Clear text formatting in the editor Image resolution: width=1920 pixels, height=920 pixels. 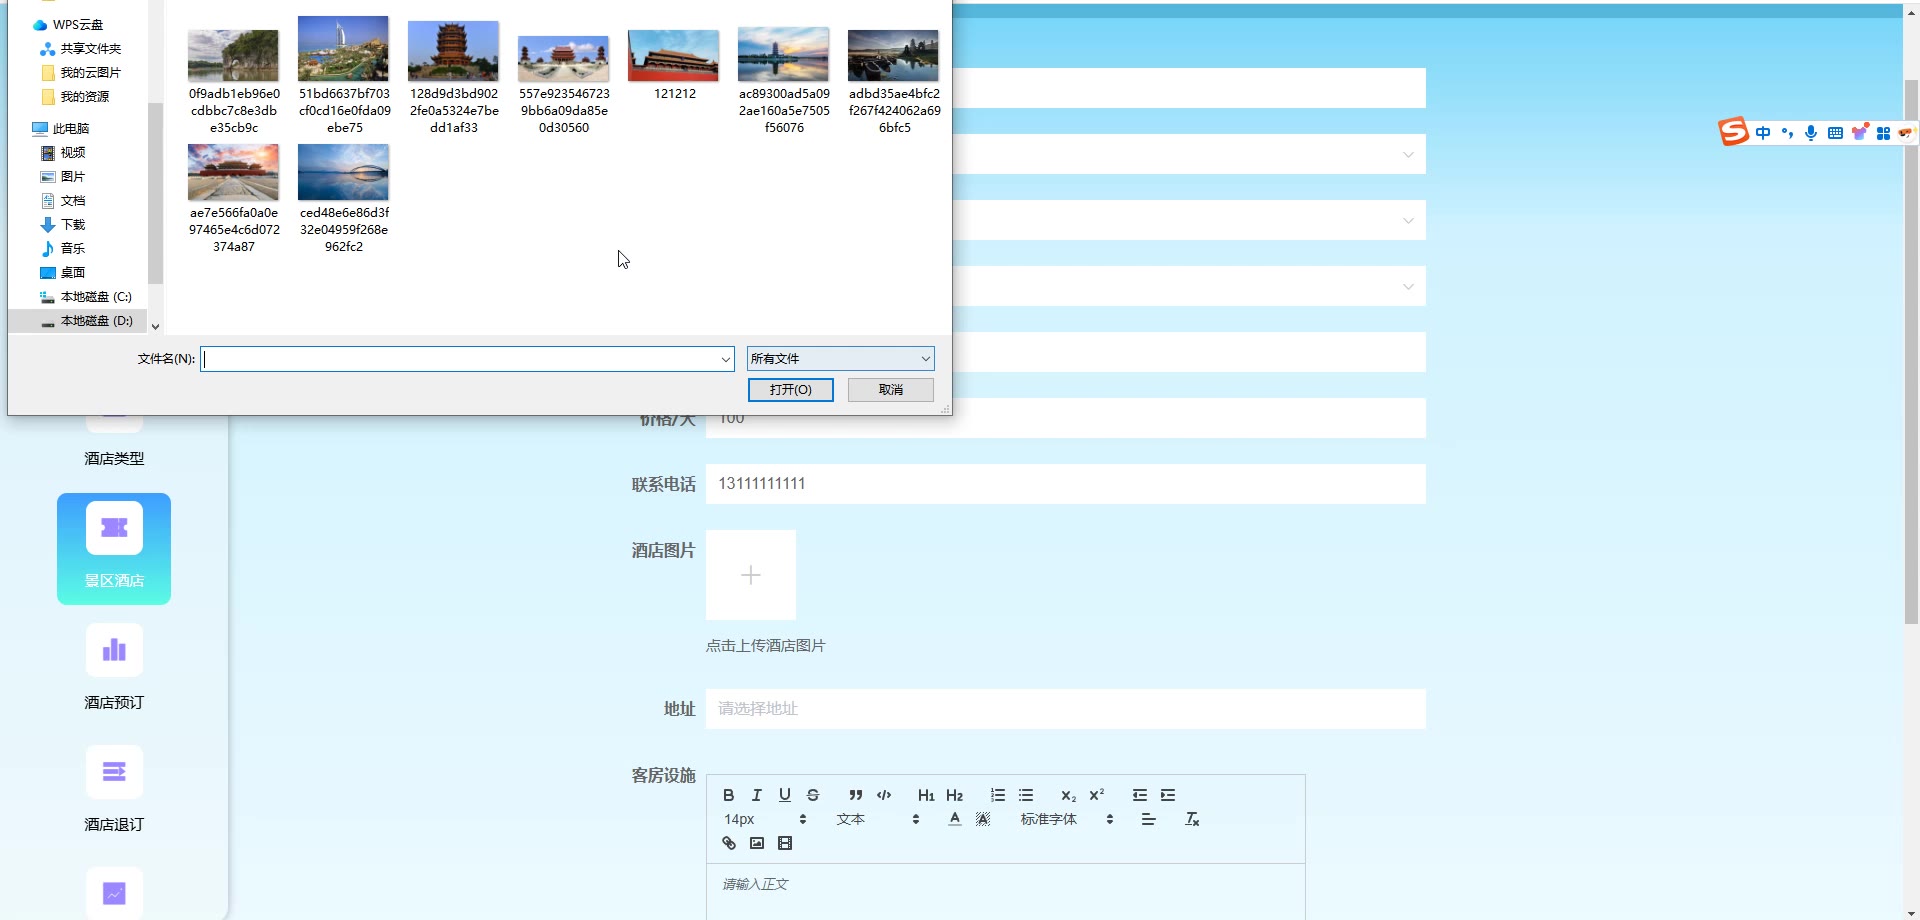coord(1192,819)
